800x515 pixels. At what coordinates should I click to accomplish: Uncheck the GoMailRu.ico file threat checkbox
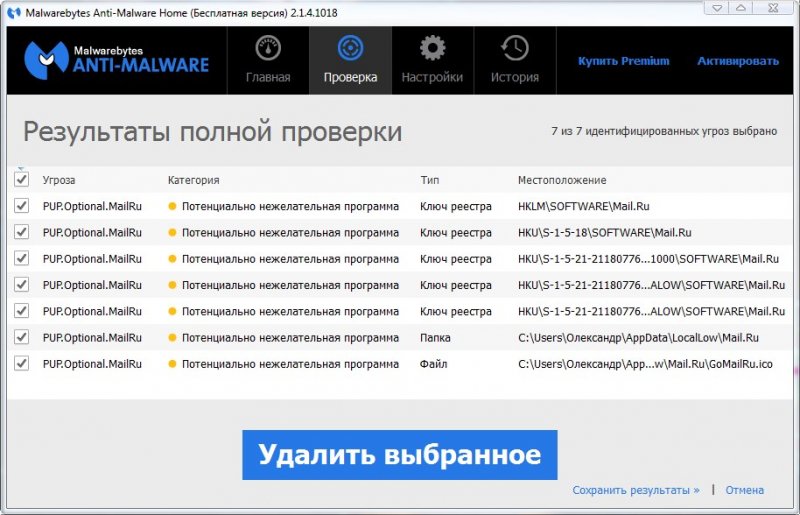point(22,364)
